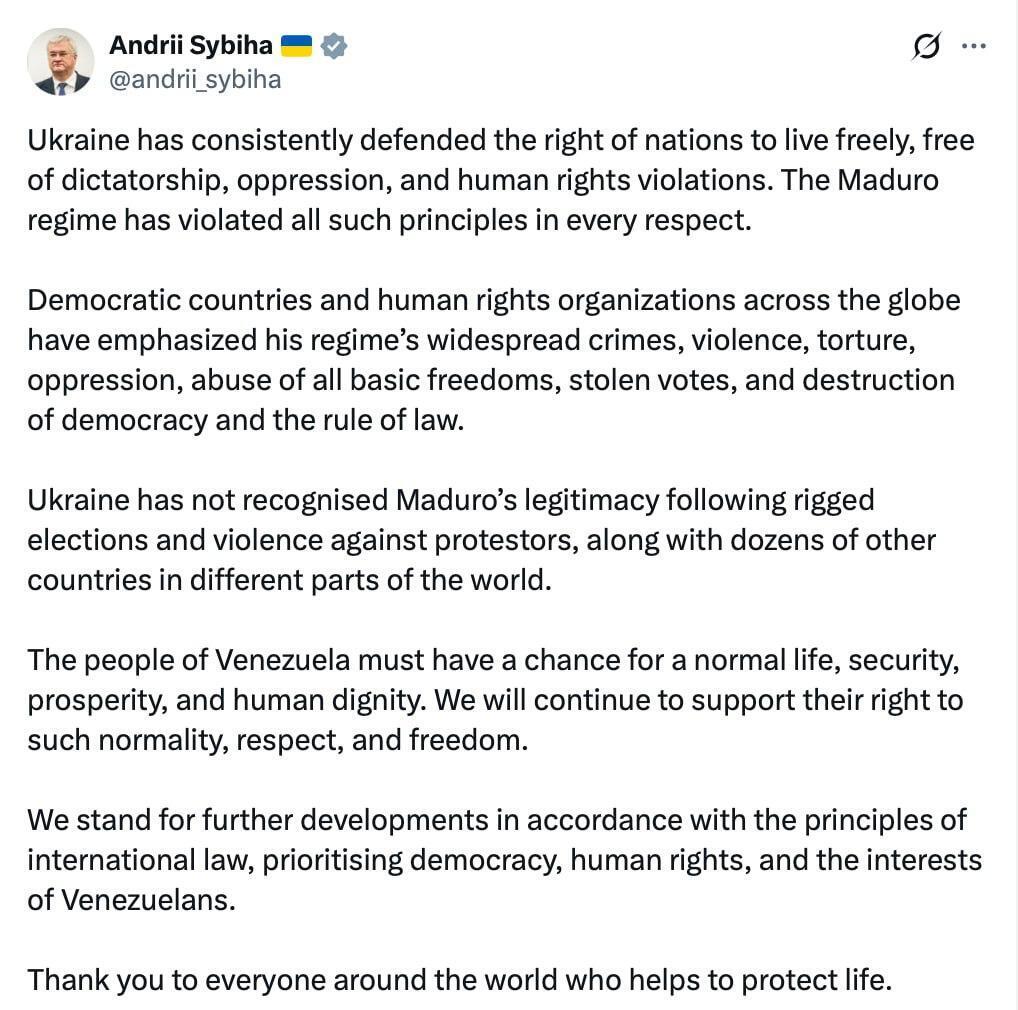Click the three-dot more options icon
Viewport: 1018px width, 1010px height.
point(973,44)
